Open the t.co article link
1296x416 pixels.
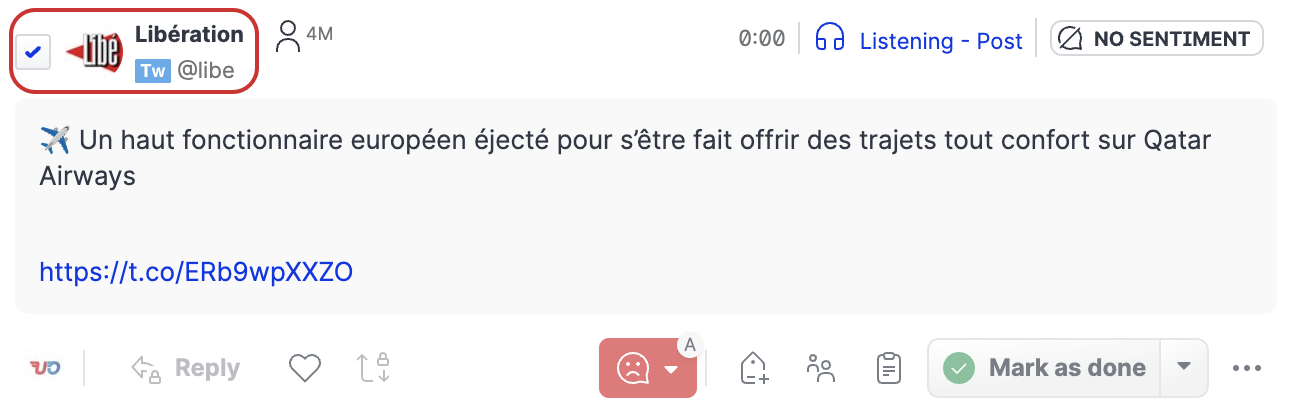pyautogui.click(x=196, y=271)
